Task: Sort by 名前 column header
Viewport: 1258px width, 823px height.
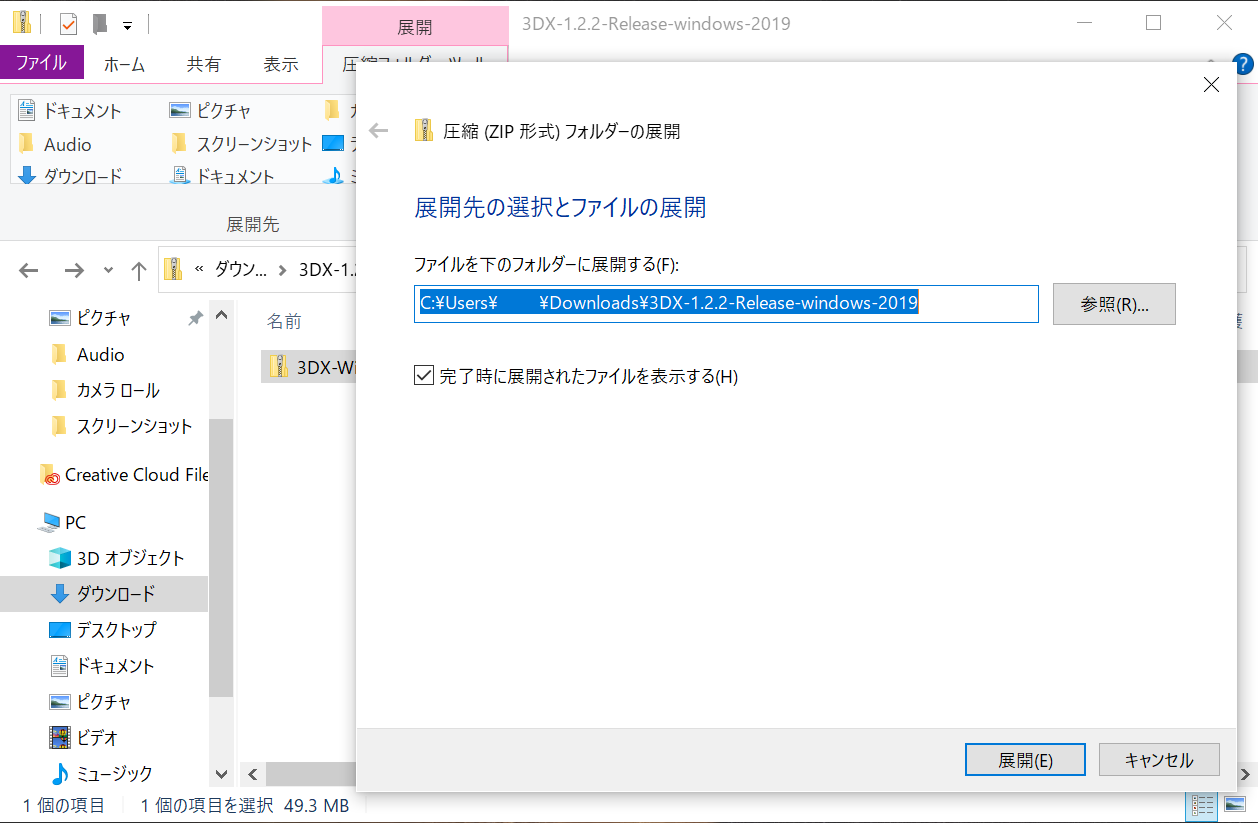Action: [x=284, y=321]
